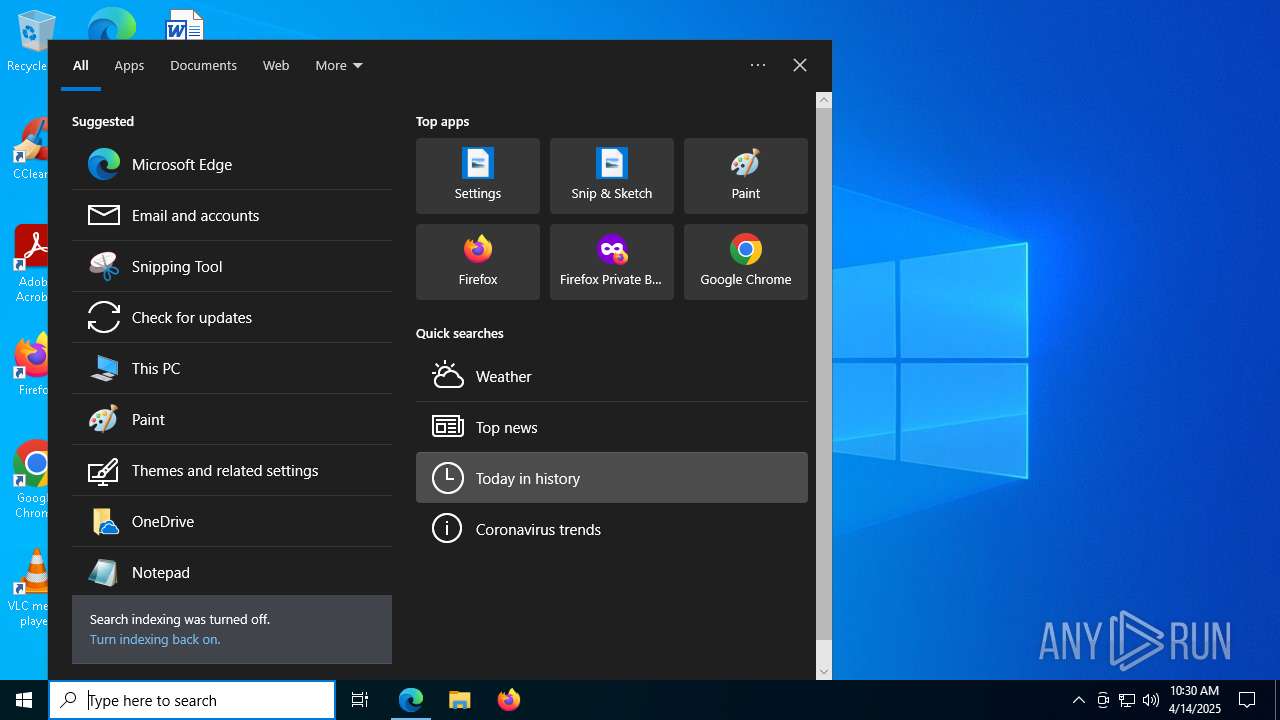Viewport: 1280px width, 720px height.
Task: Click the volume speaker tray icon
Action: tap(1151, 700)
